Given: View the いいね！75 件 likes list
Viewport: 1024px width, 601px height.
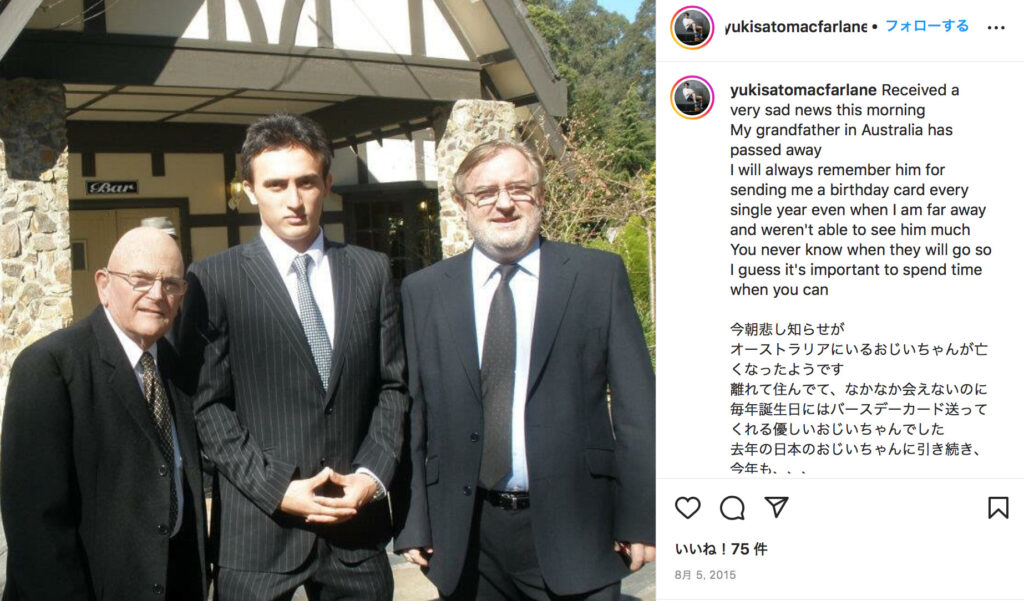Looking at the screenshot, I should (720, 549).
